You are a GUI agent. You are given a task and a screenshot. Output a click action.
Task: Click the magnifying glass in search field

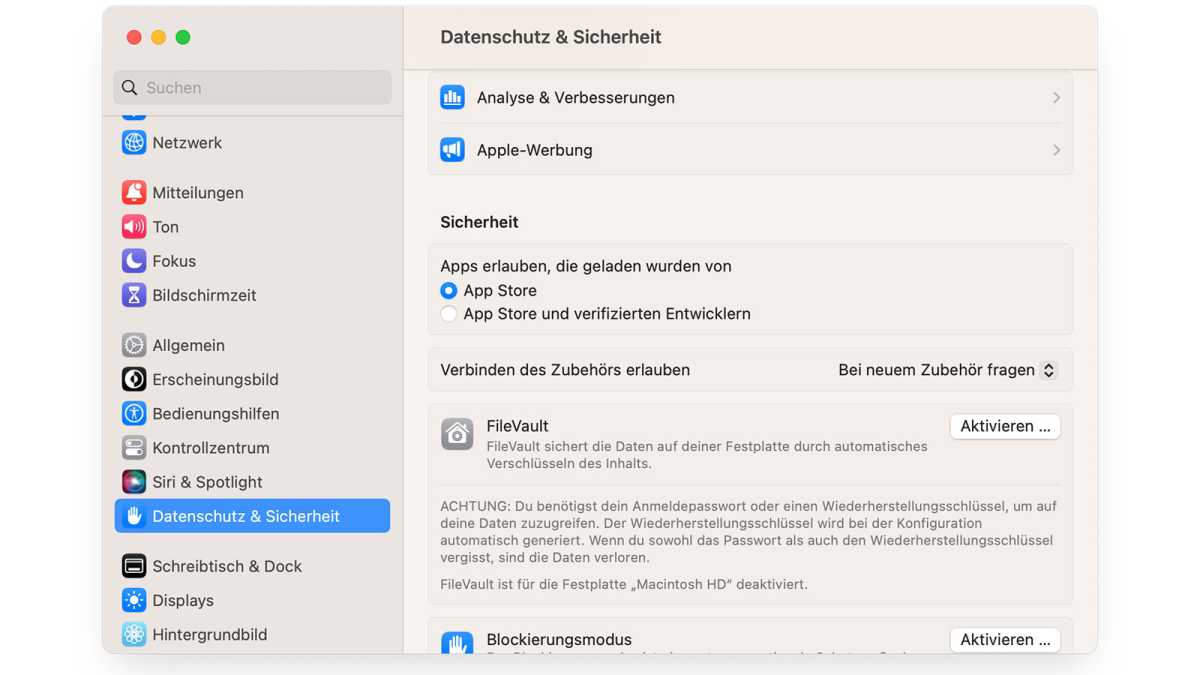point(130,88)
